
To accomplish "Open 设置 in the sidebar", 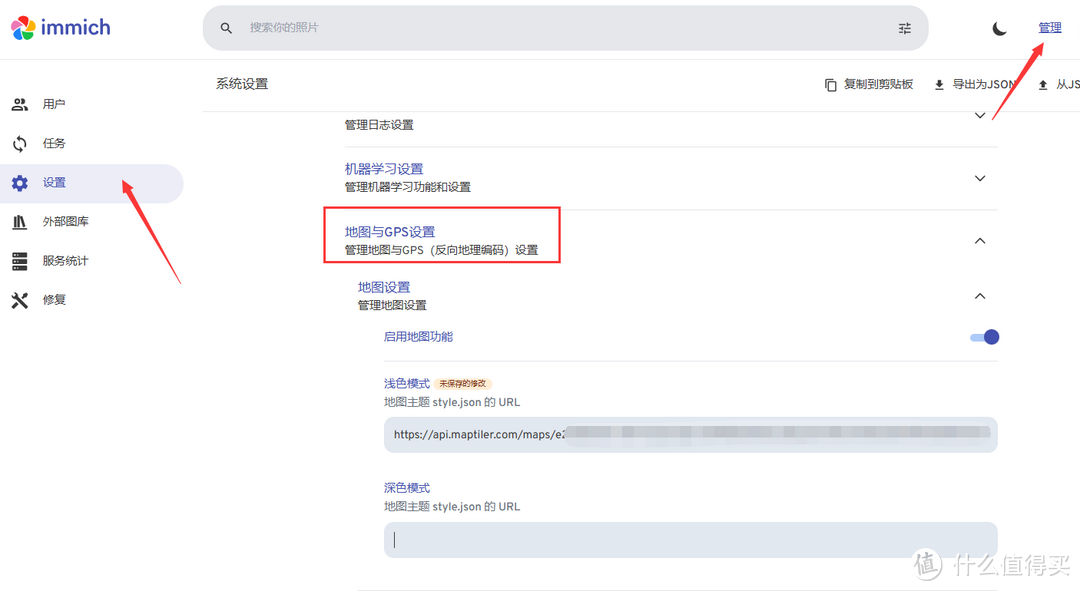I will point(54,183).
